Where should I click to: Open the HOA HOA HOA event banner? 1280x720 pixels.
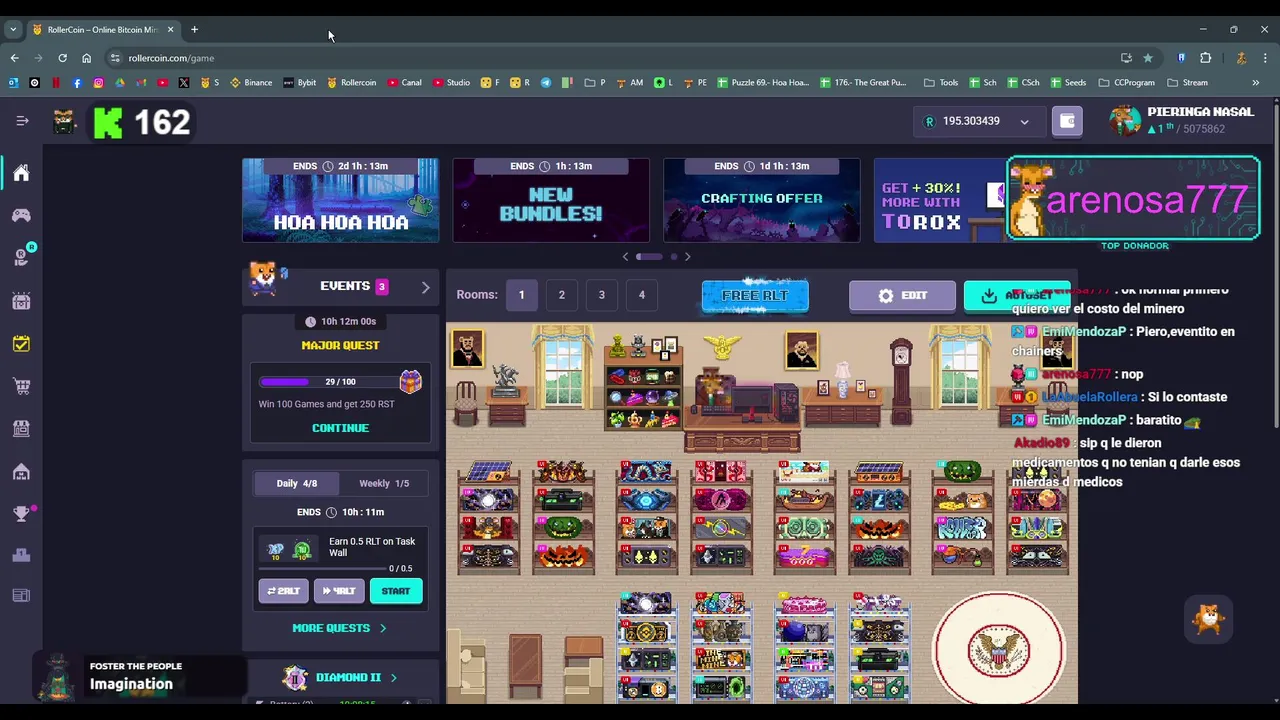(340, 200)
